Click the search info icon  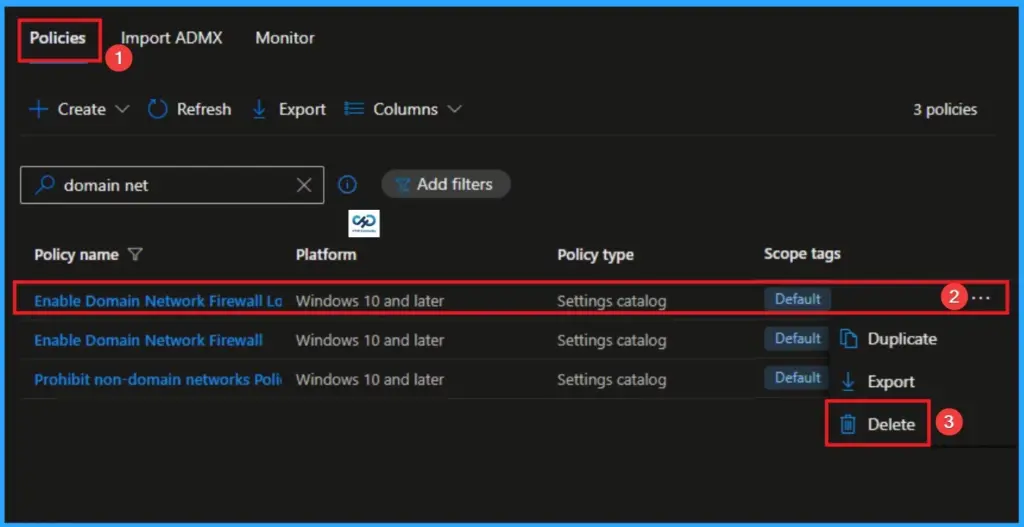[x=347, y=185]
